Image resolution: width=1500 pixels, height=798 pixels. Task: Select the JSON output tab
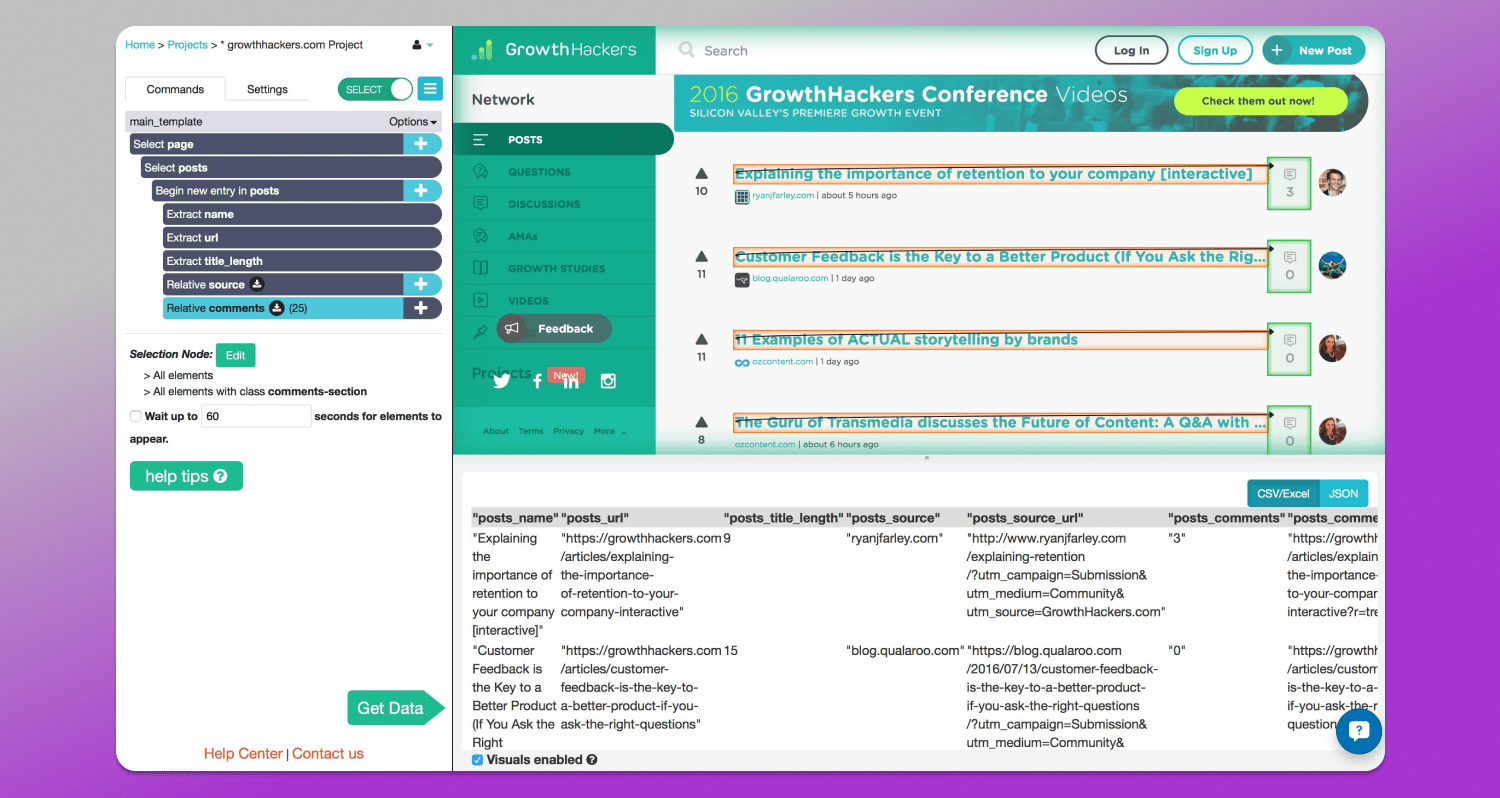(1344, 493)
